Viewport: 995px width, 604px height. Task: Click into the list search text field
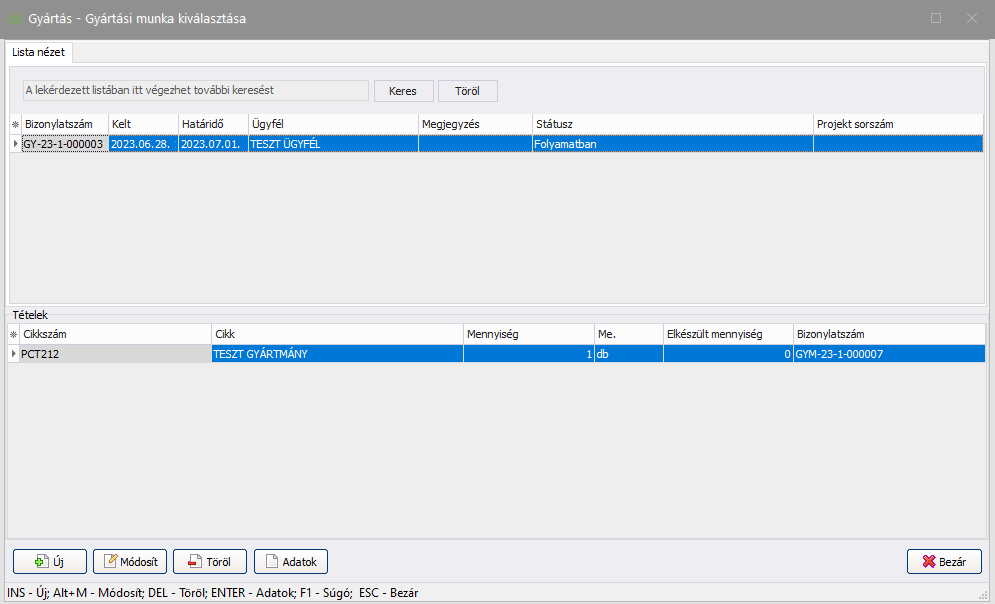tap(195, 91)
